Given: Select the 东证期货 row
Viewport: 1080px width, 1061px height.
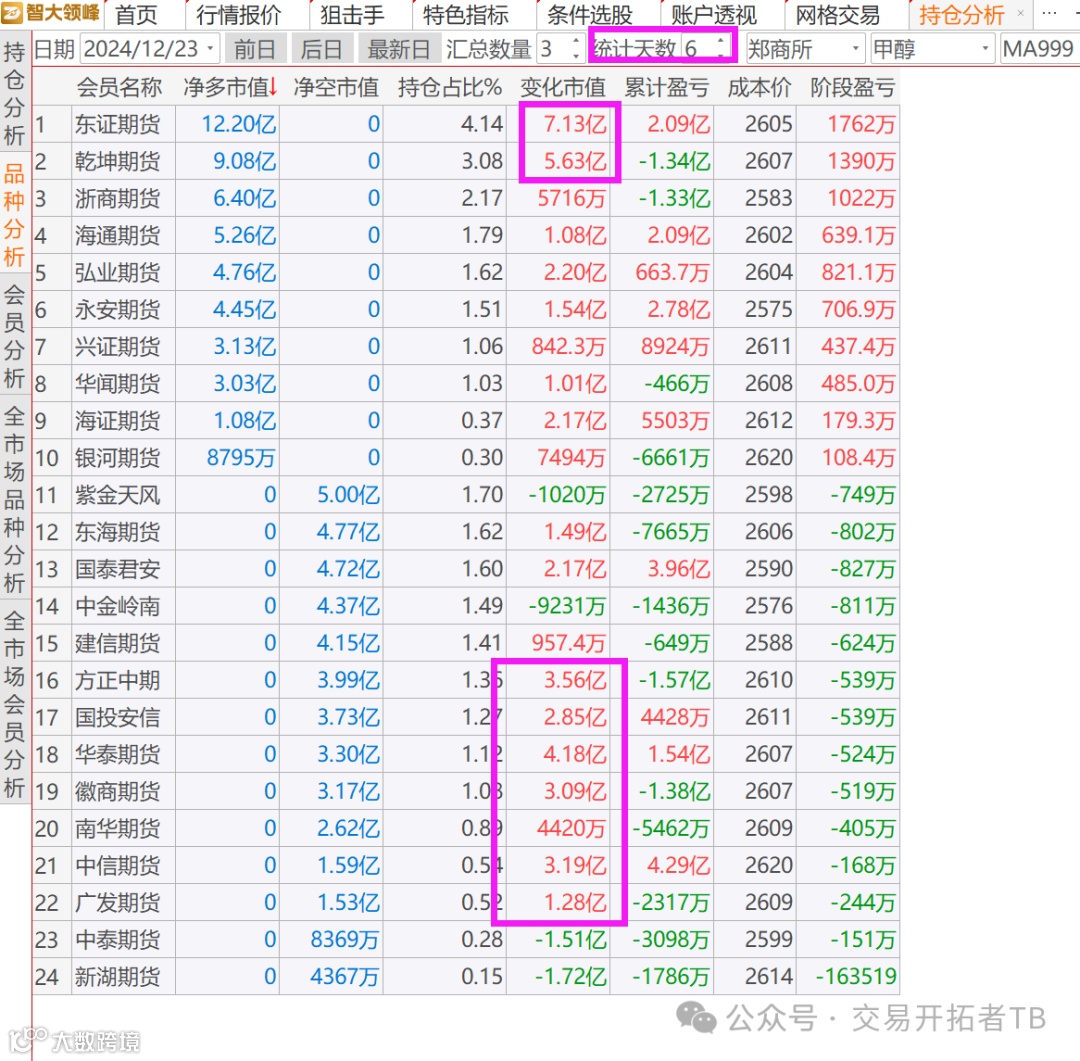Looking at the screenshot, I should coord(466,124).
